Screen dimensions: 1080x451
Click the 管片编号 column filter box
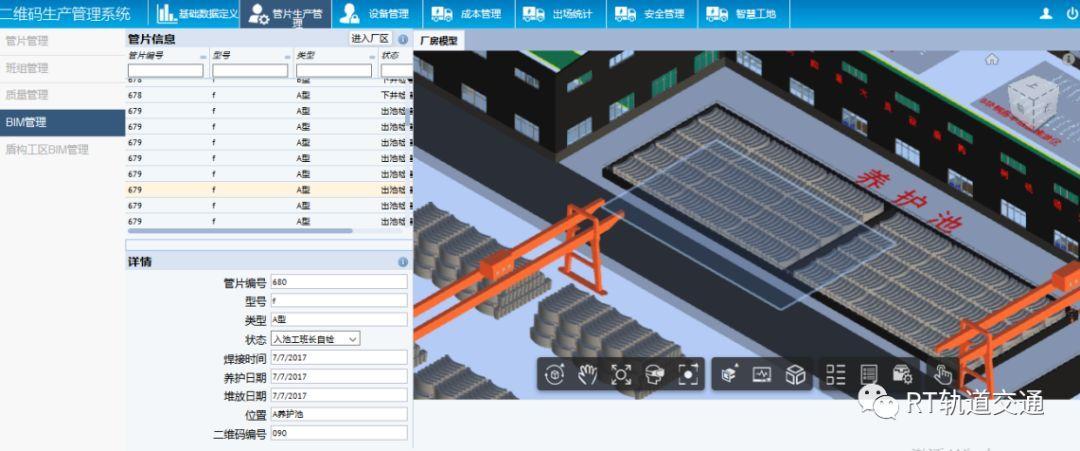(x=166, y=70)
